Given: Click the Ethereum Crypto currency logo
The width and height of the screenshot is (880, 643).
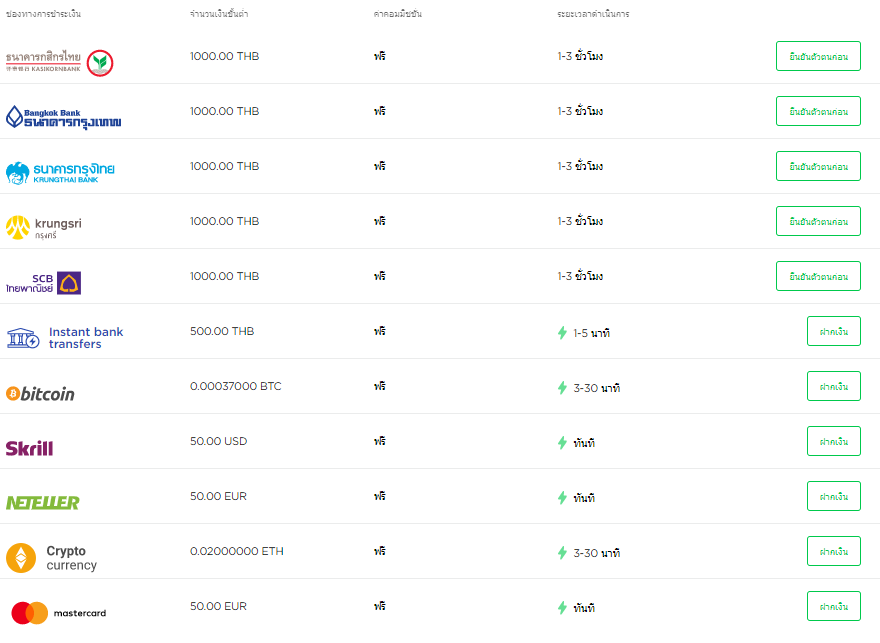Looking at the screenshot, I should click(x=52, y=558).
